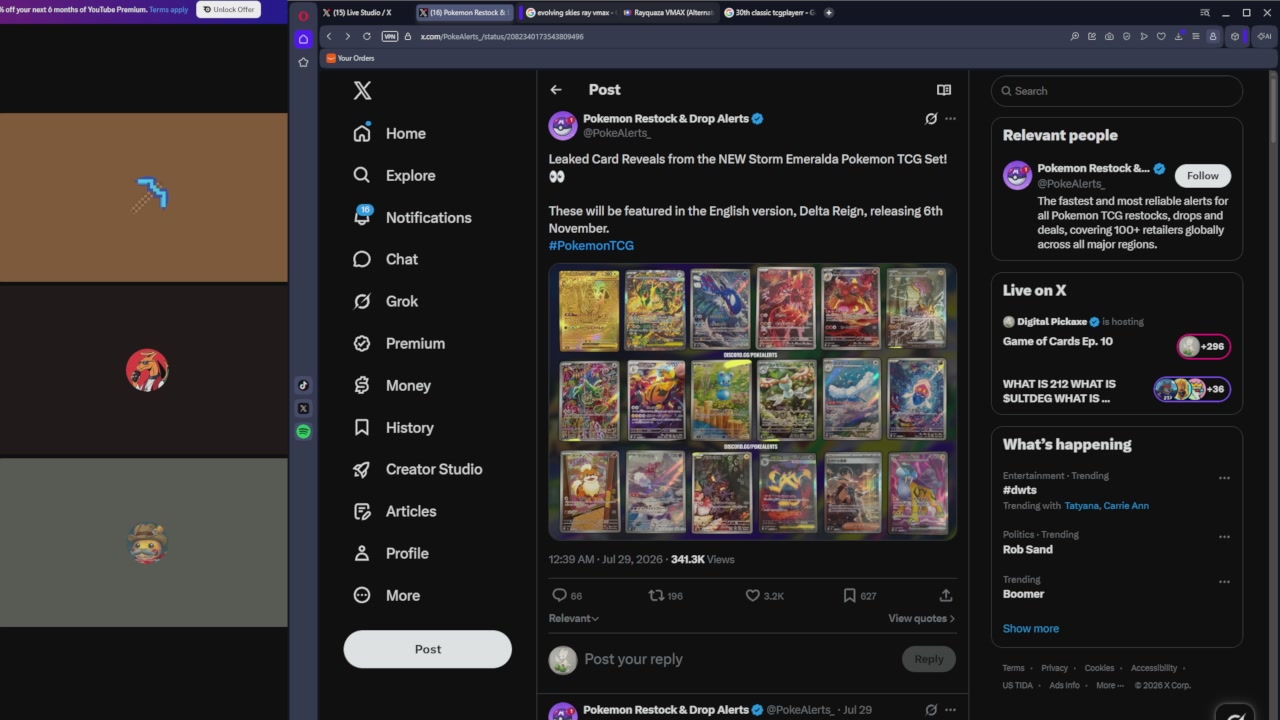Click the Grok icon on PokeAlerts post

[931, 118]
